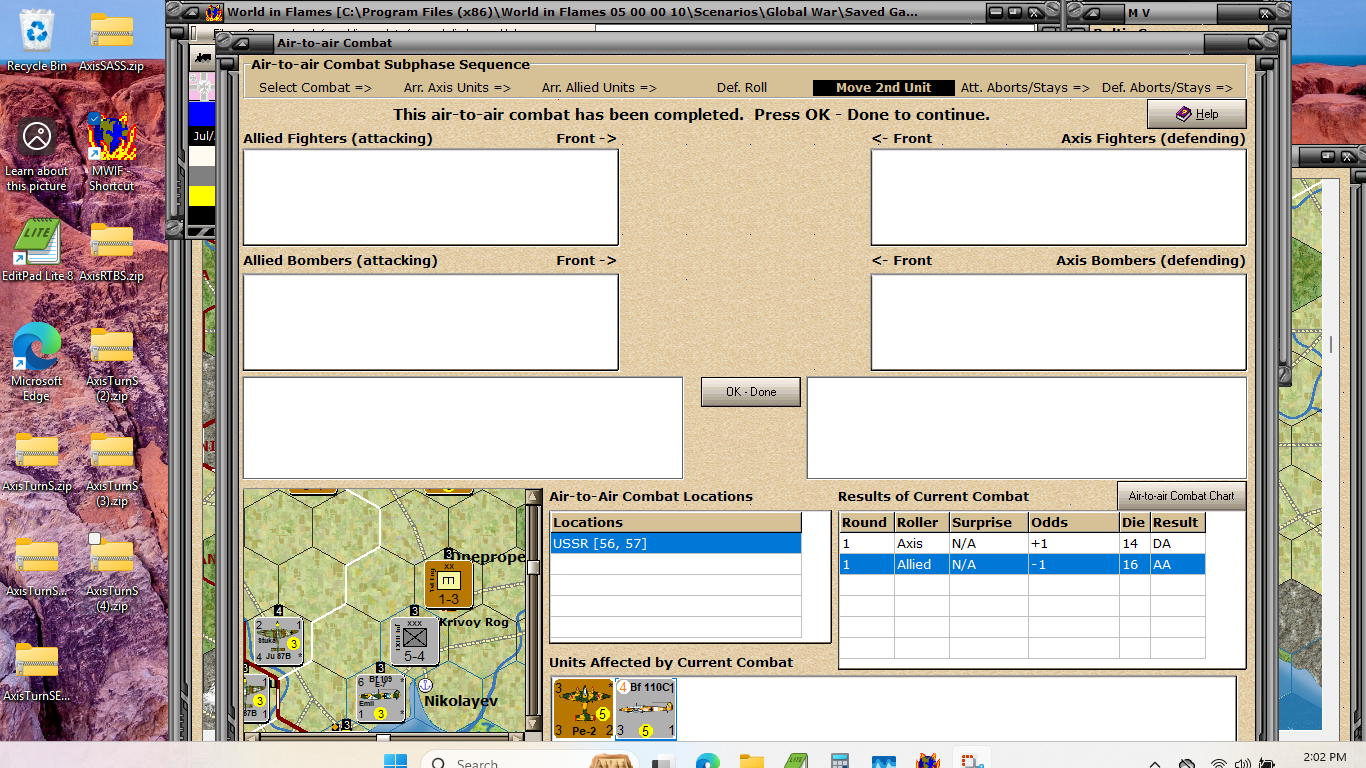The width and height of the screenshot is (1366, 768).
Task: Click the Arr. Axis Units subphase label
Action: pyautogui.click(x=457, y=87)
